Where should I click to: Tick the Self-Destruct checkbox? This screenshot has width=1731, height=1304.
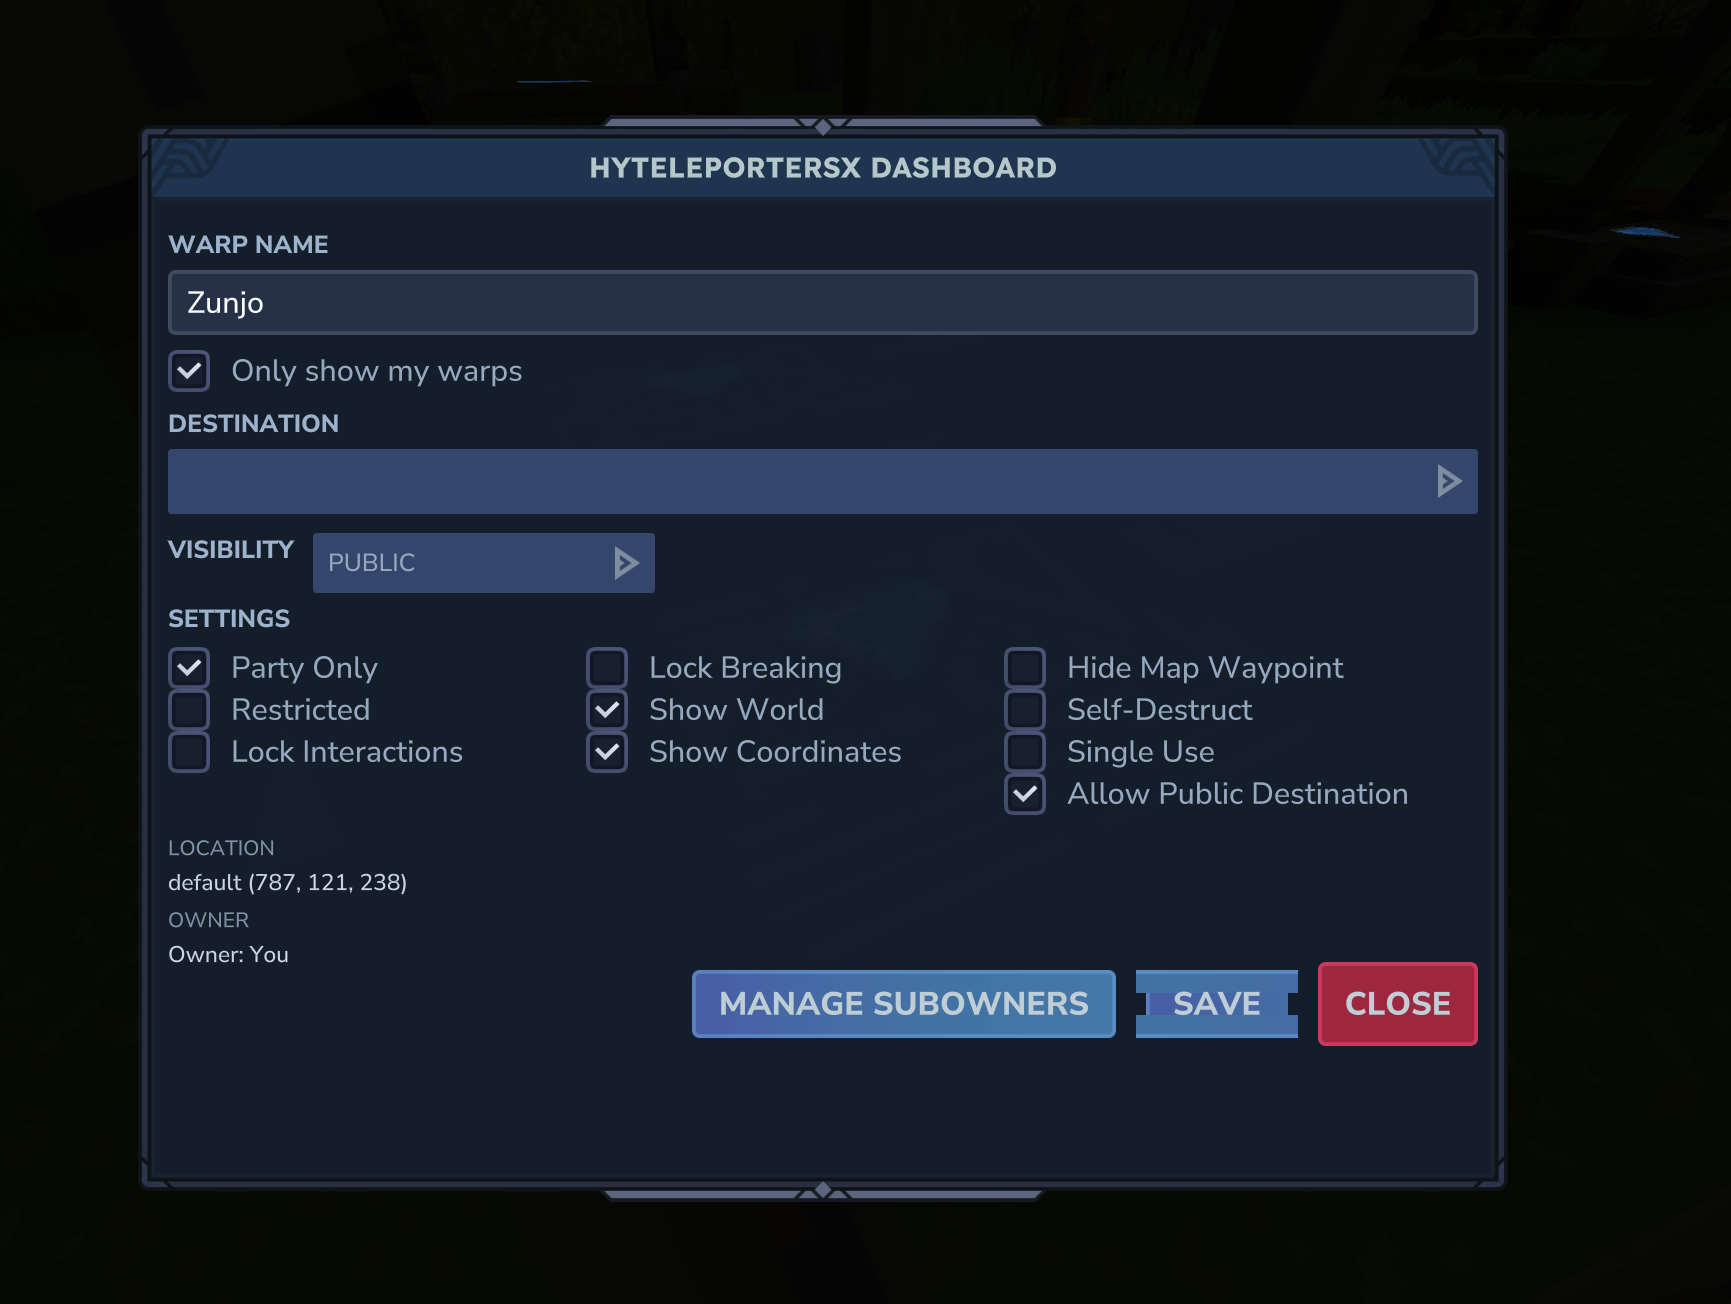1025,710
